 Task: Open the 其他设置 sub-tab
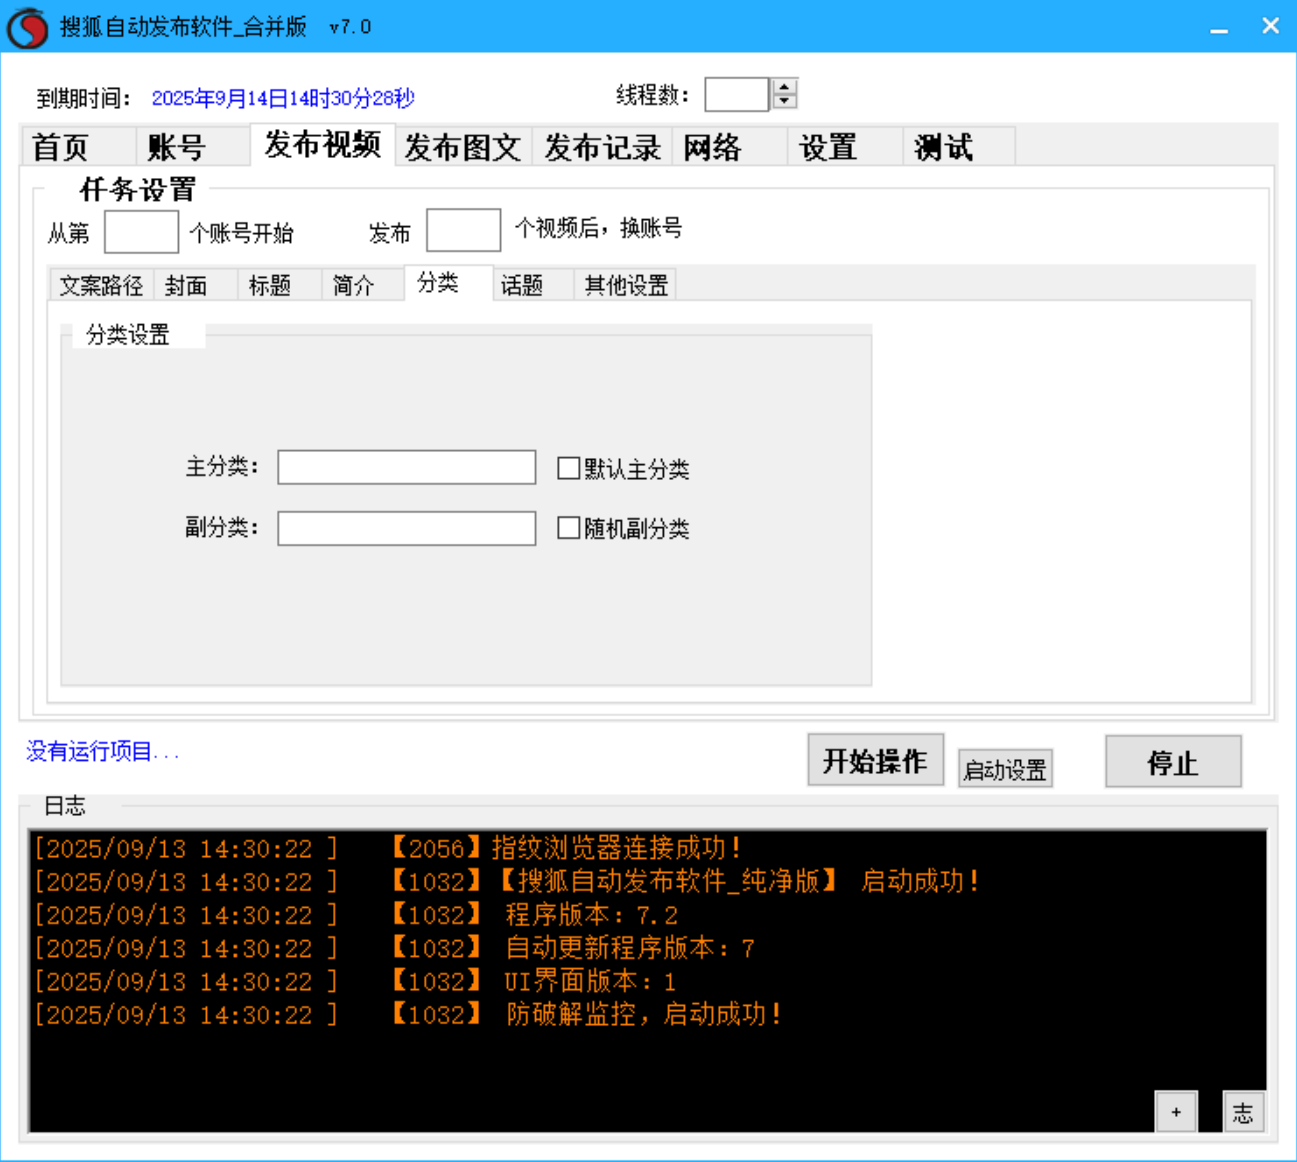(624, 285)
